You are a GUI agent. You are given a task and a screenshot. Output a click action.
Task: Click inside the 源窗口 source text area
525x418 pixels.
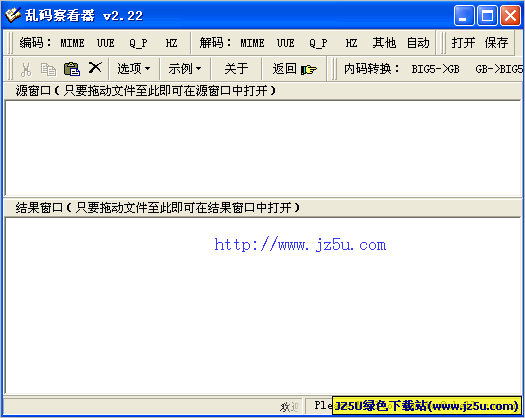click(x=263, y=148)
